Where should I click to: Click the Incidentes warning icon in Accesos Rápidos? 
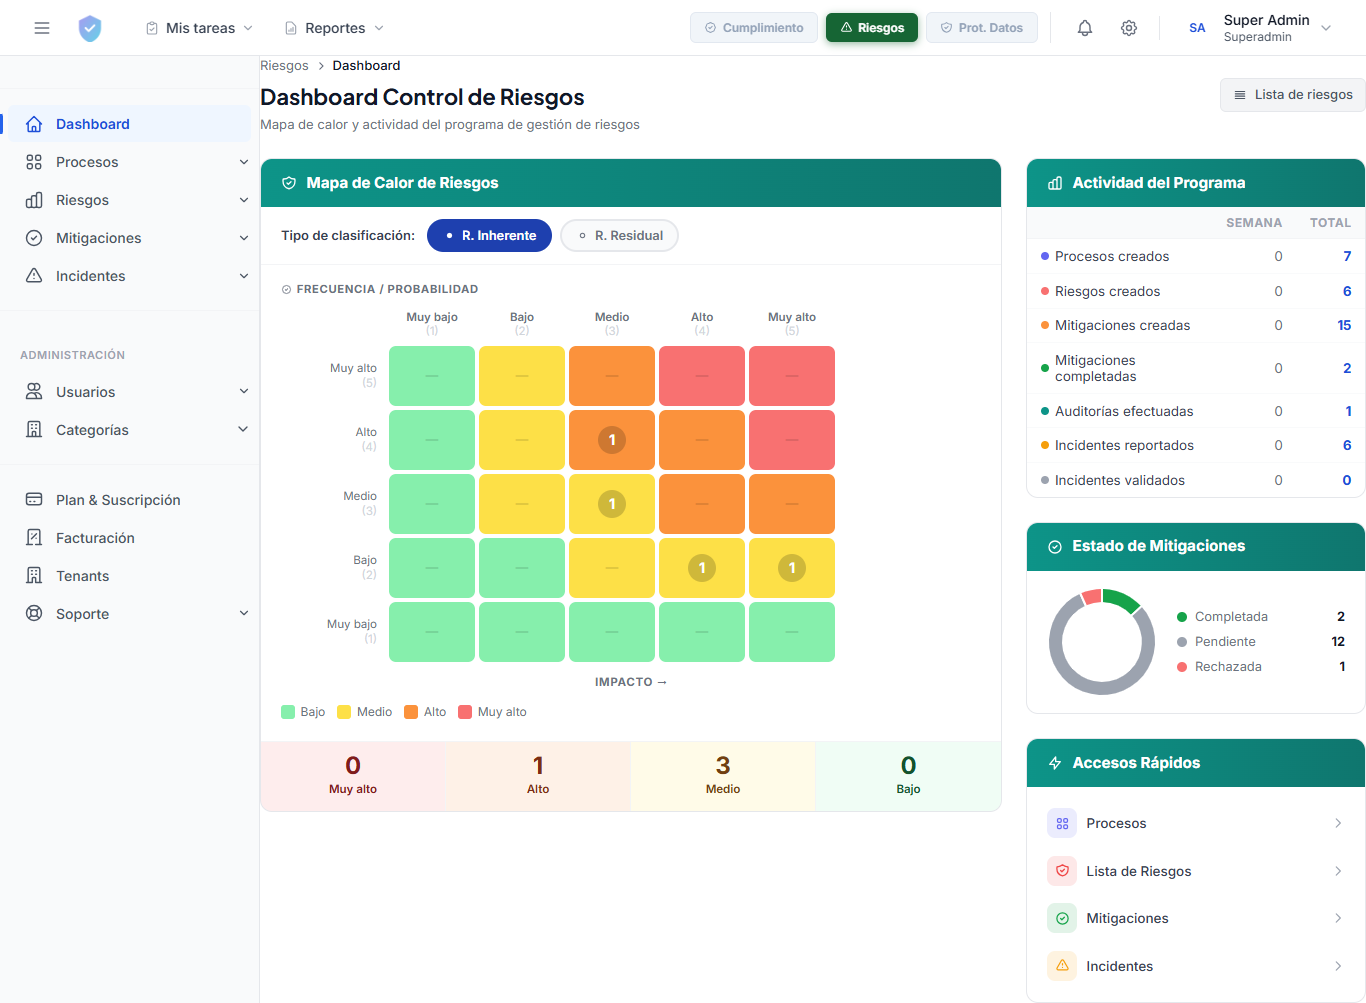point(1061,965)
